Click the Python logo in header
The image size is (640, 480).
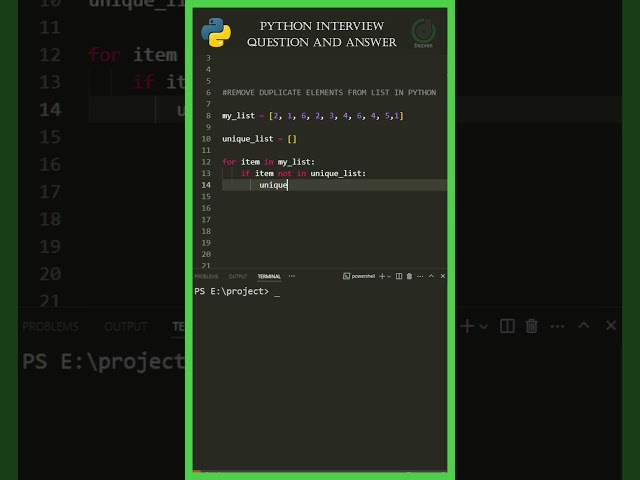(x=216, y=33)
